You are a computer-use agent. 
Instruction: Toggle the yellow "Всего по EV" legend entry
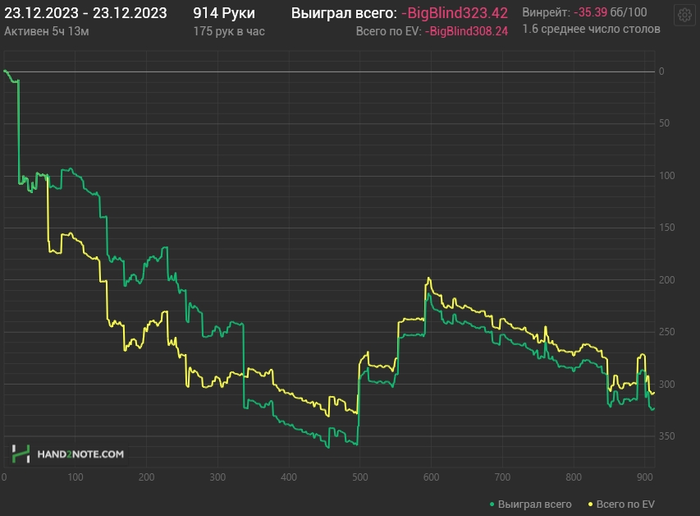pyautogui.click(x=621, y=504)
